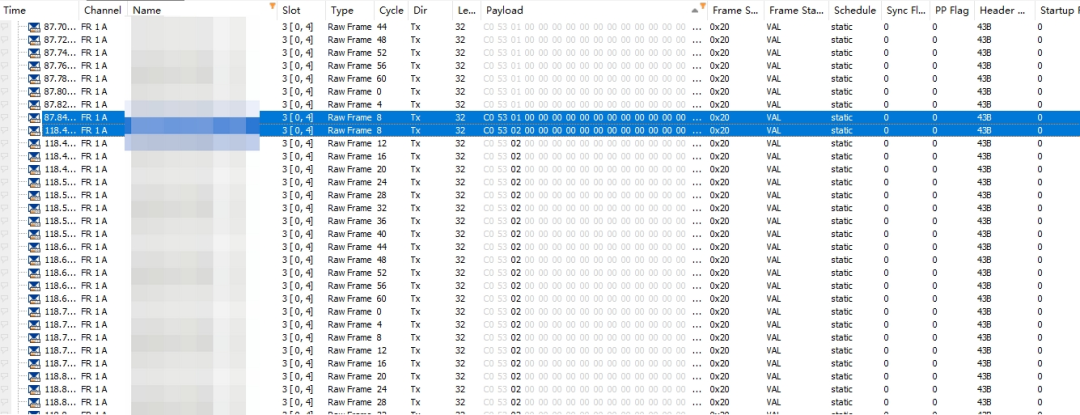Select the frame icon on the 87.76 row

(34, 66)
